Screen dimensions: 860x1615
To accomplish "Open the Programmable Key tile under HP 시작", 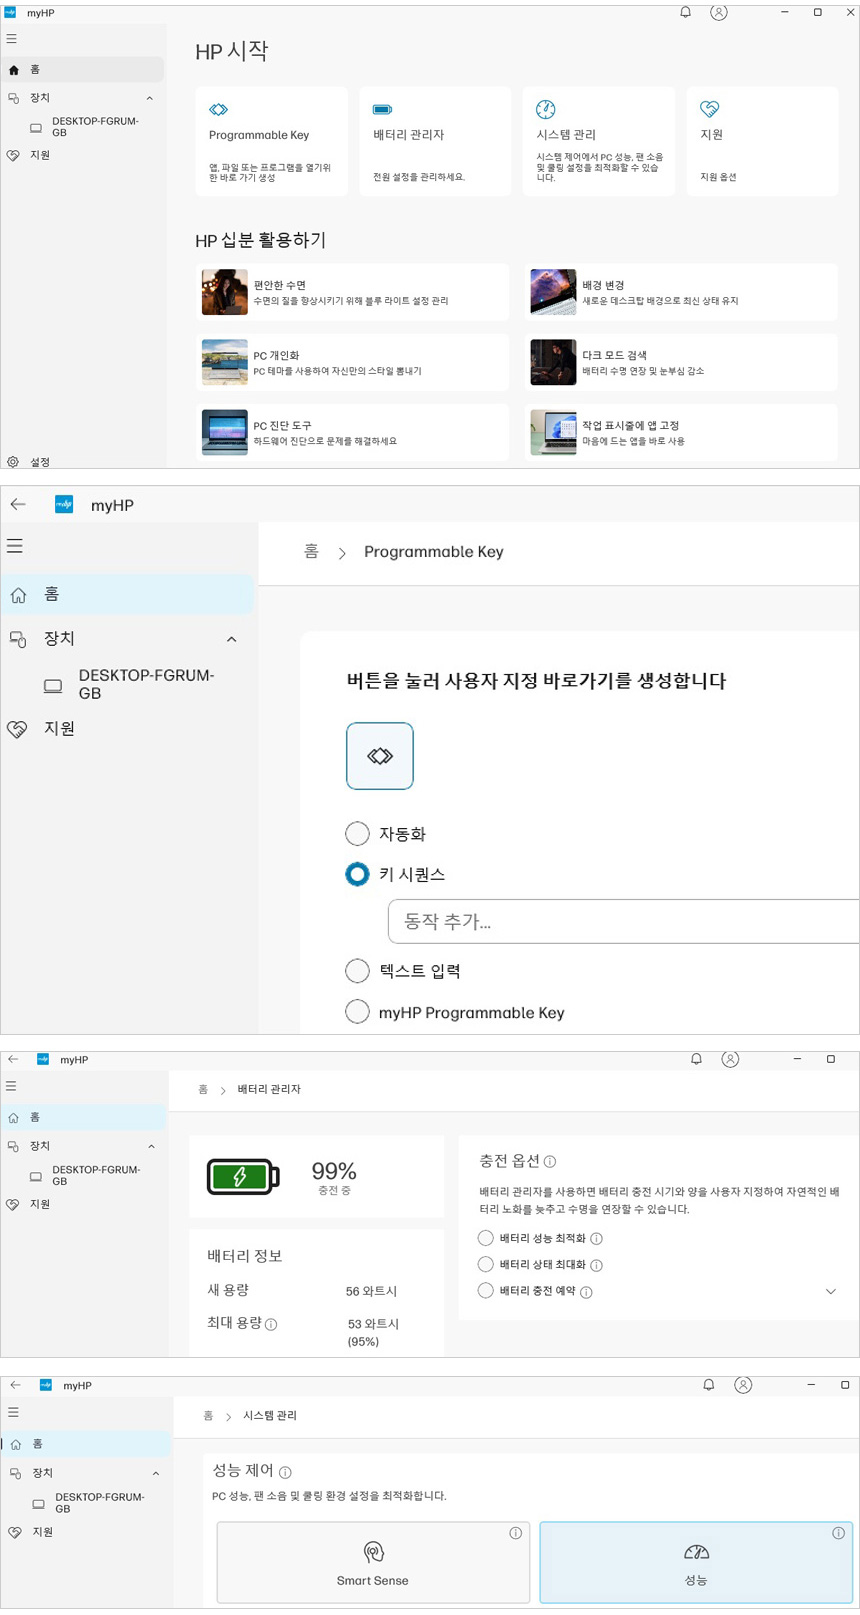I will 271,141.
